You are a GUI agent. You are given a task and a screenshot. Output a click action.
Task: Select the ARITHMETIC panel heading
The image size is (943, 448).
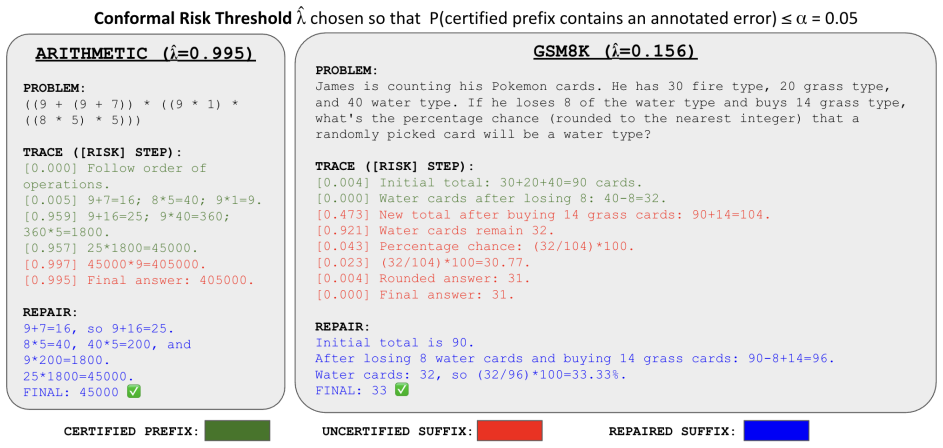tap(146, 54)
